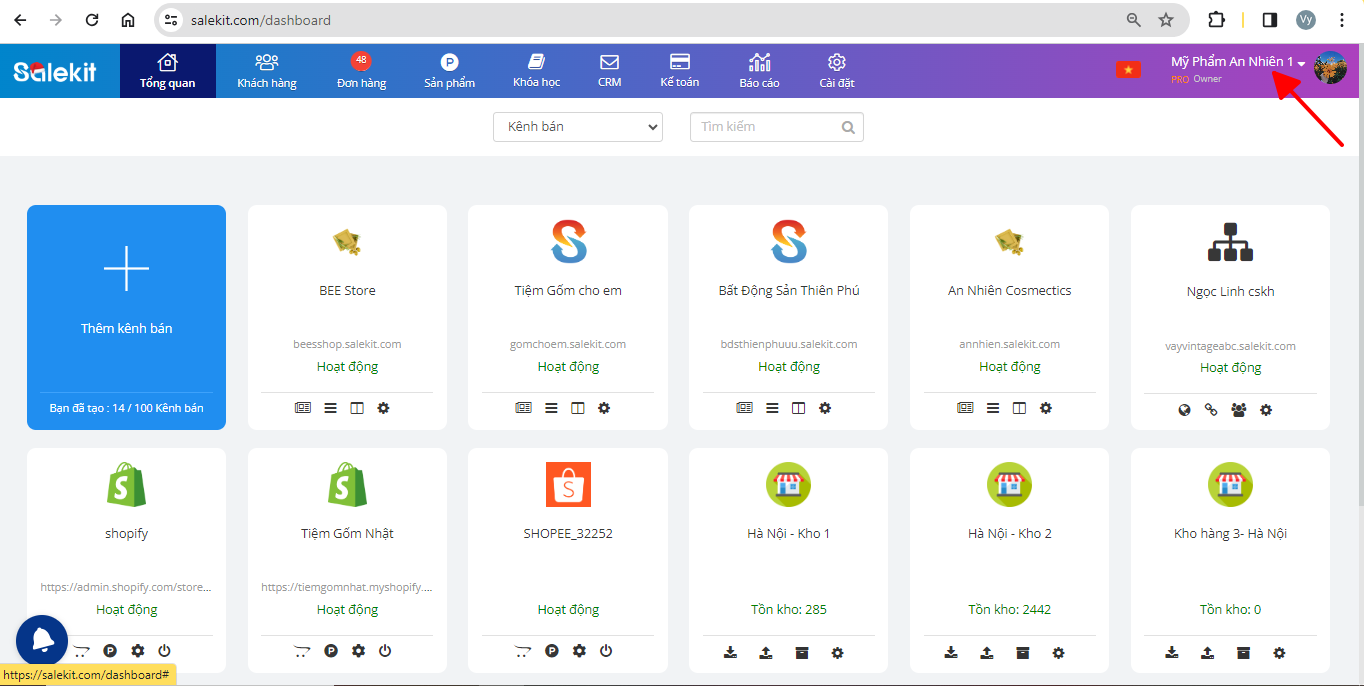
Task: Toggle power for SHOPEE_32252 channel
Action: pos(606,651)
